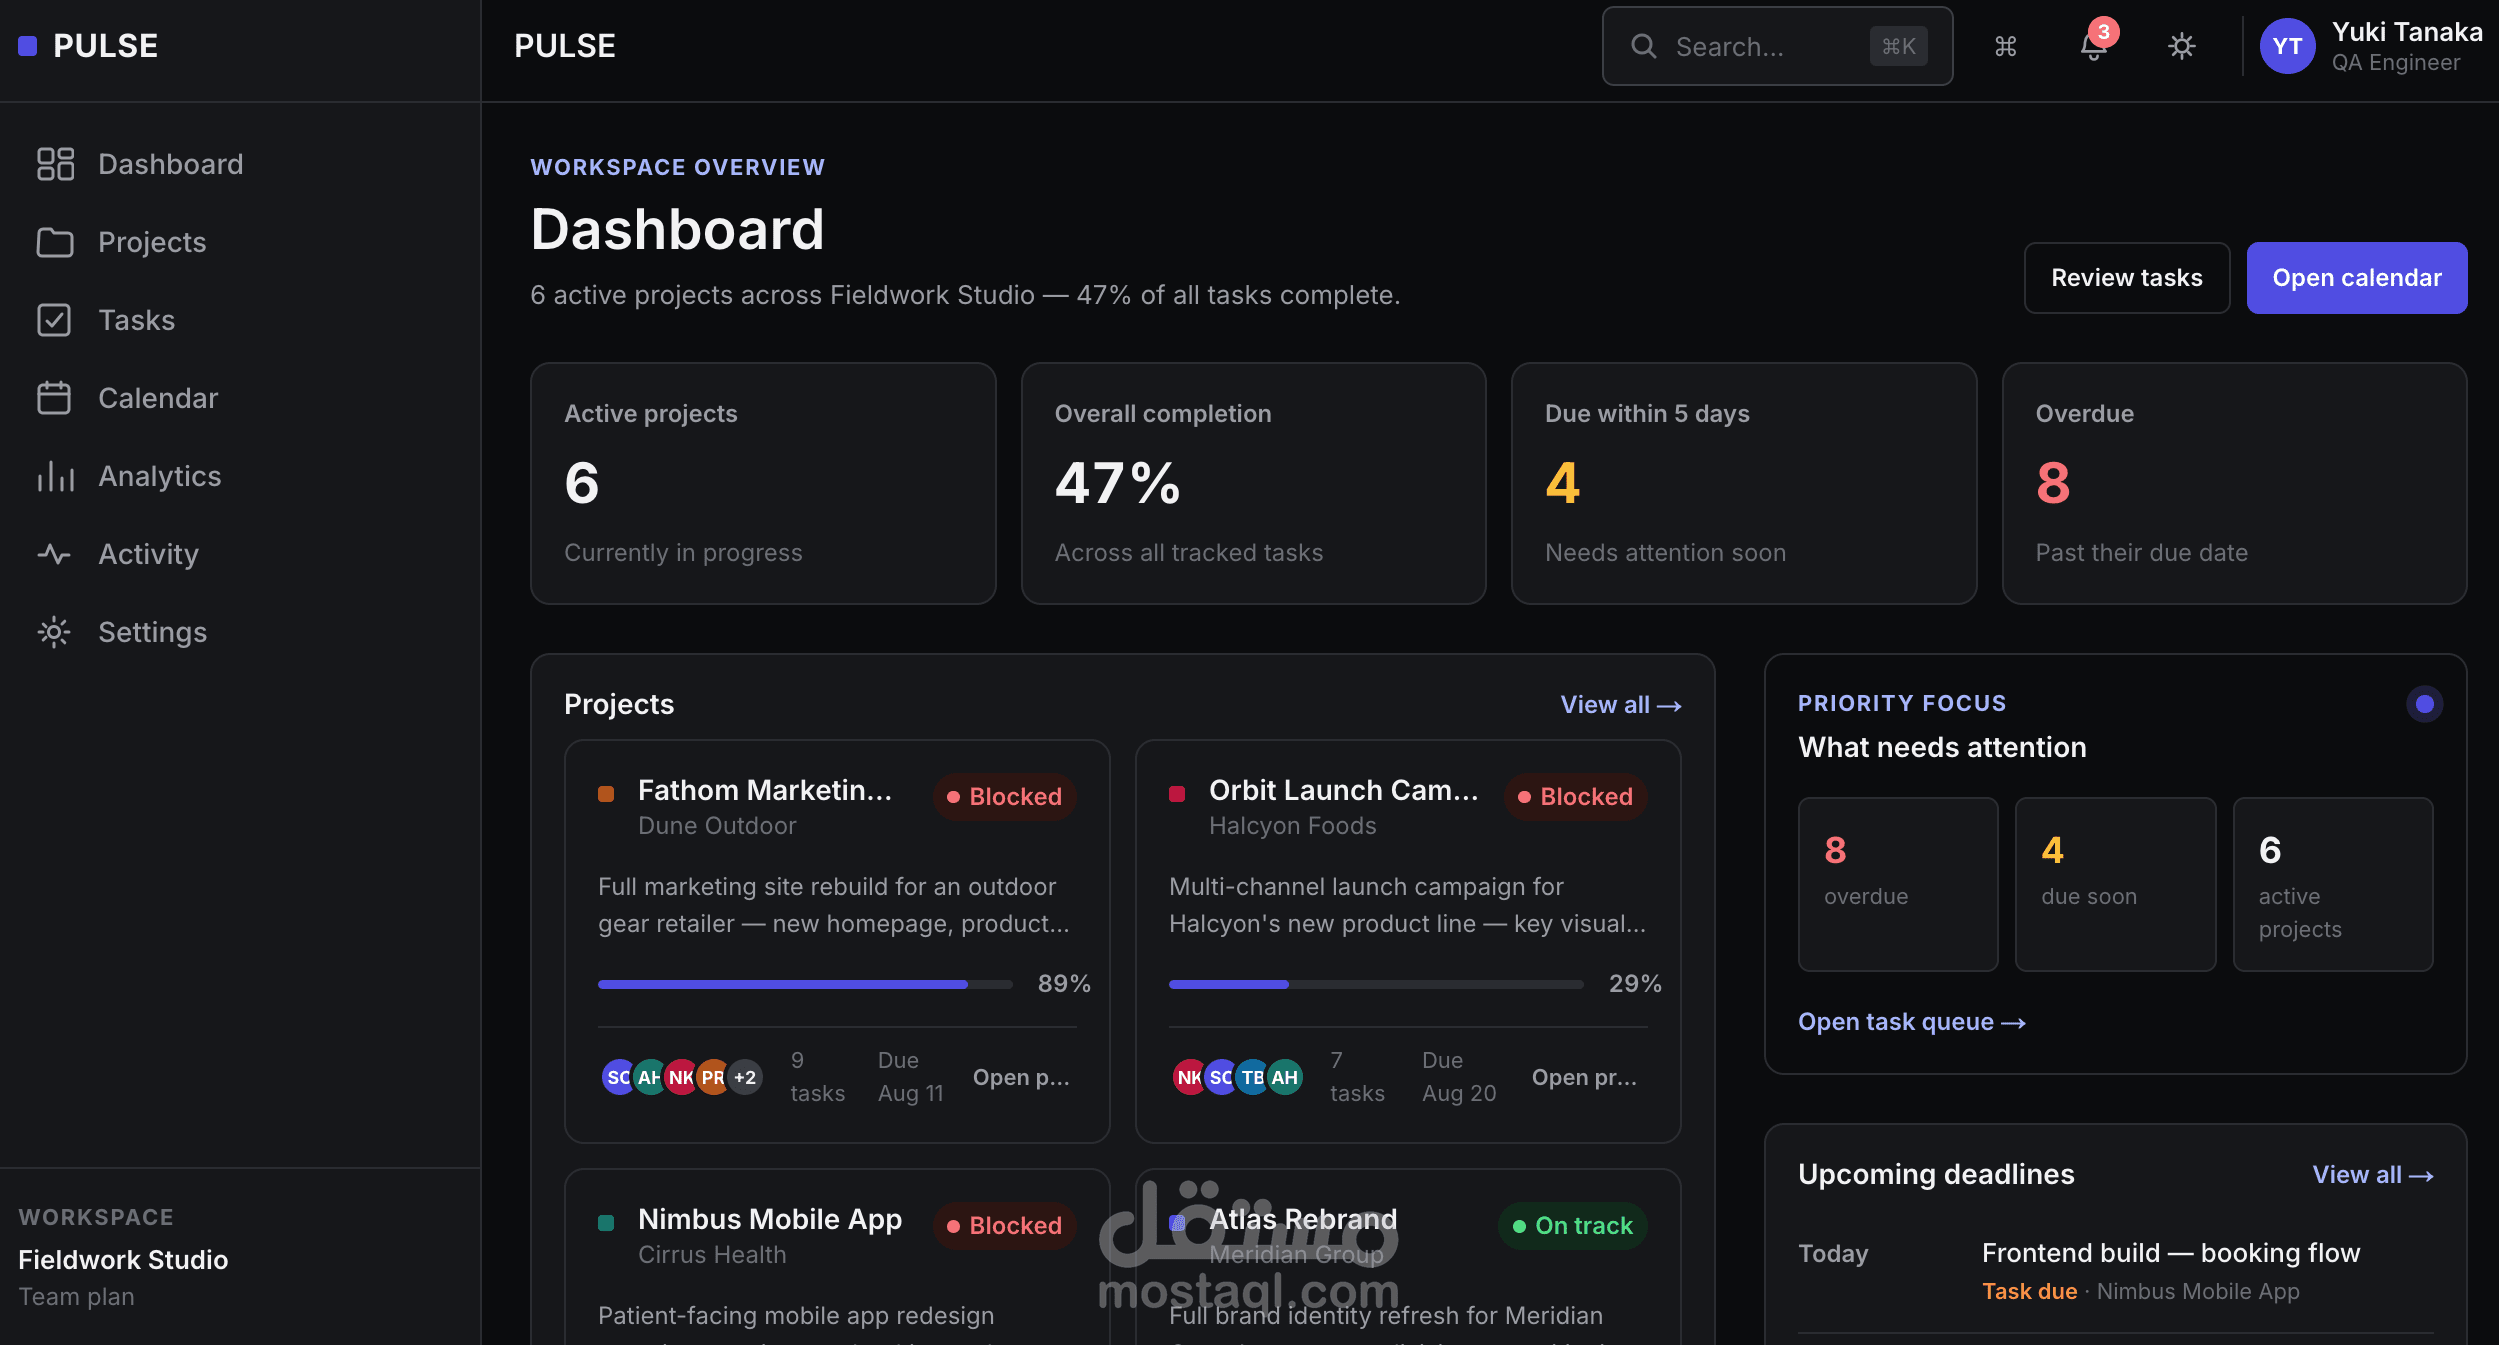The height and width of the screenshot is (1345, 2499).
Task: Click the Fathom Marketing 89% progress bar
Action: pyautogui.click(x=805, y=984)
